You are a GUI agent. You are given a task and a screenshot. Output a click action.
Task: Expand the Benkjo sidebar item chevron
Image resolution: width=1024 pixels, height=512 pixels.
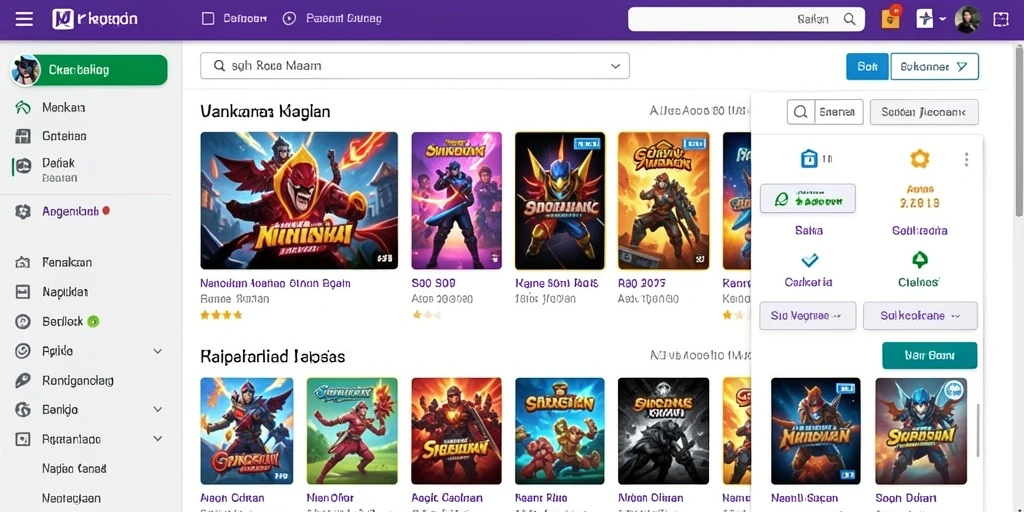157,409
